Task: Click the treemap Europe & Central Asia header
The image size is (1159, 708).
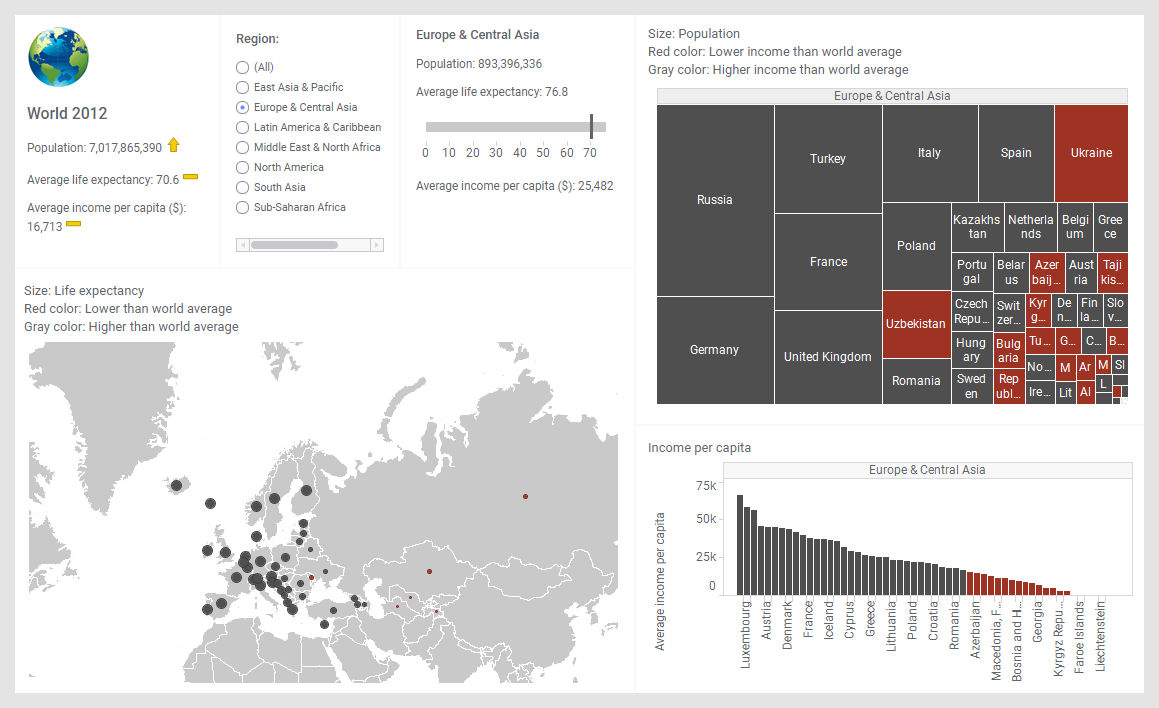Action: tap(892, 96)
